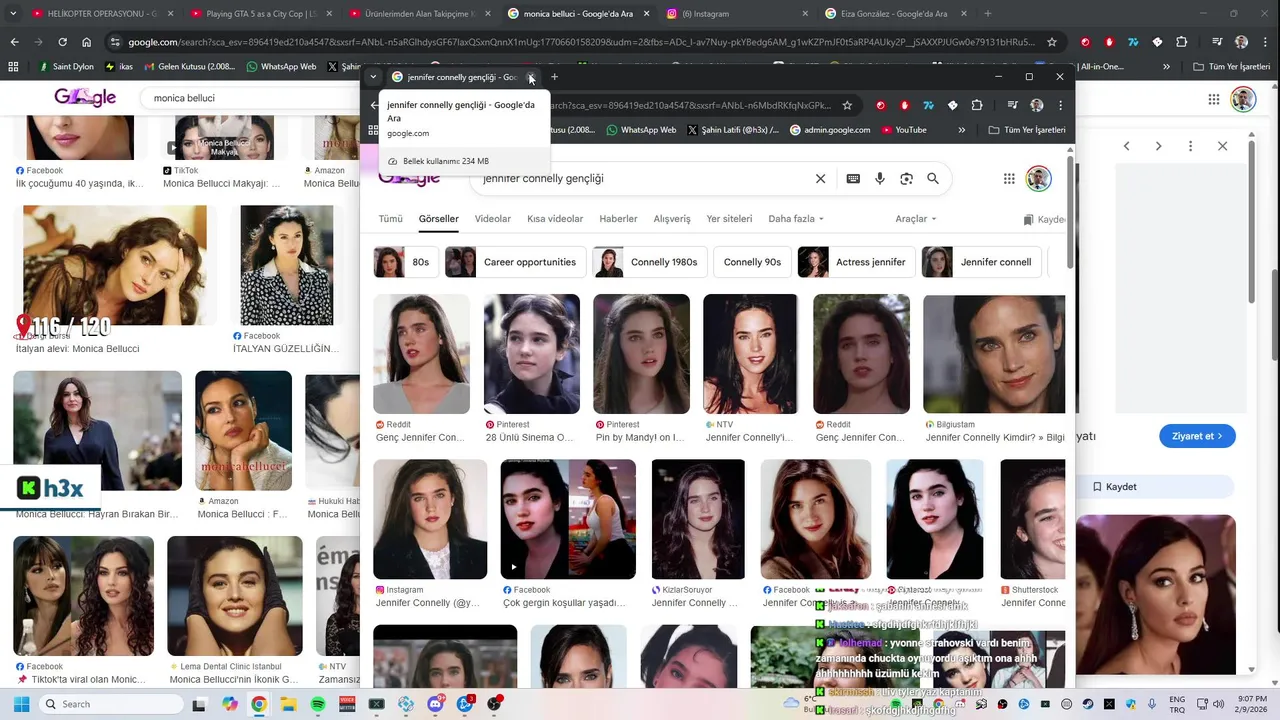Filter by Connelly 90s chip

click(x=752, y=262)
